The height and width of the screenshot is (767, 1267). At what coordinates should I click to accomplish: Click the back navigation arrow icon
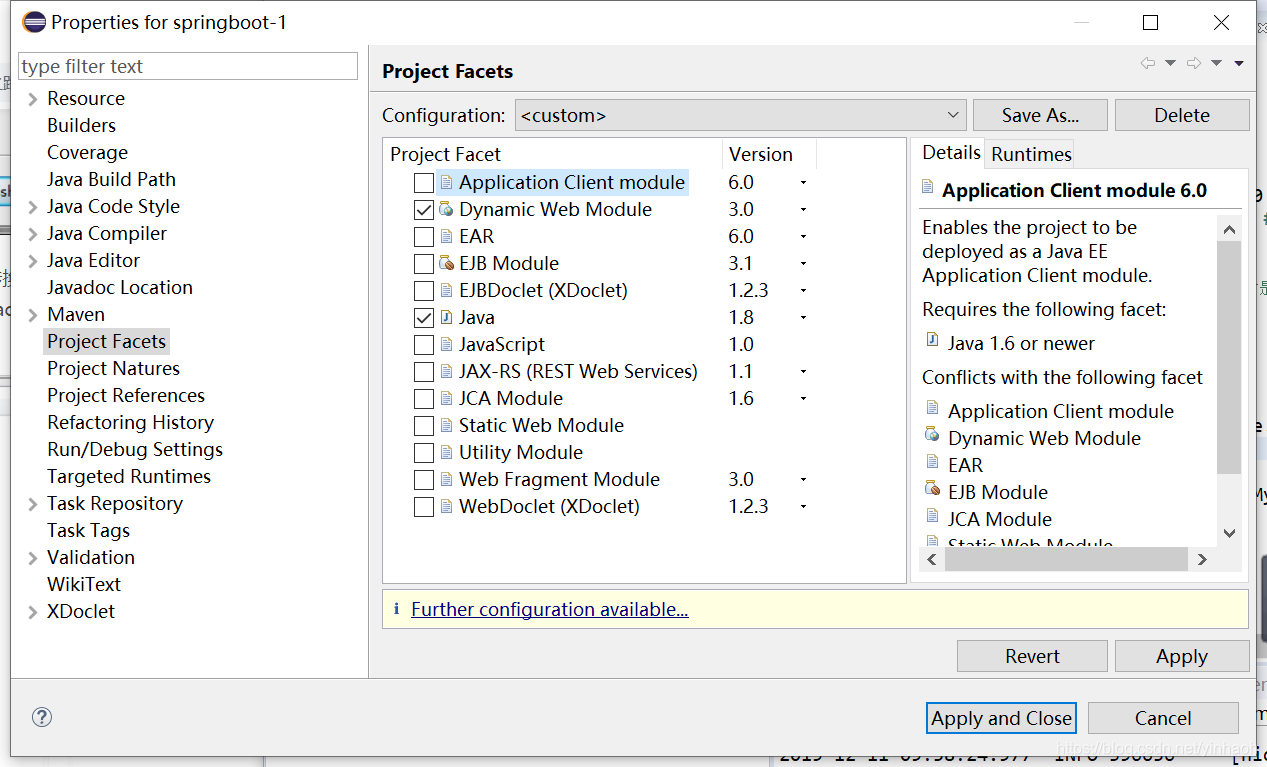(x=1147, y=63)
